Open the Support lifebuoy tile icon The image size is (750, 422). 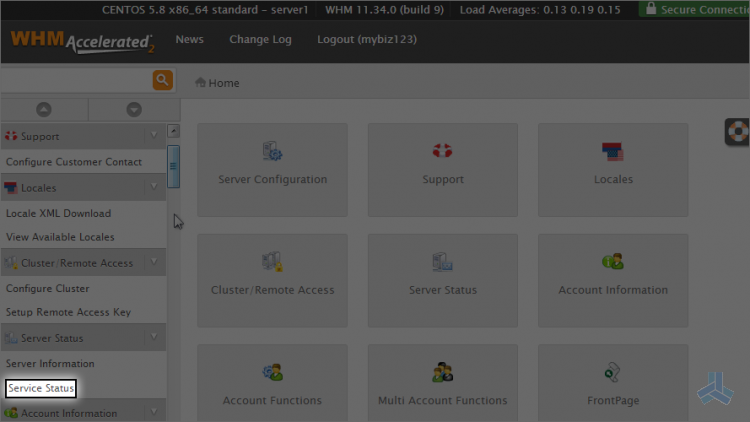[442, 151]
